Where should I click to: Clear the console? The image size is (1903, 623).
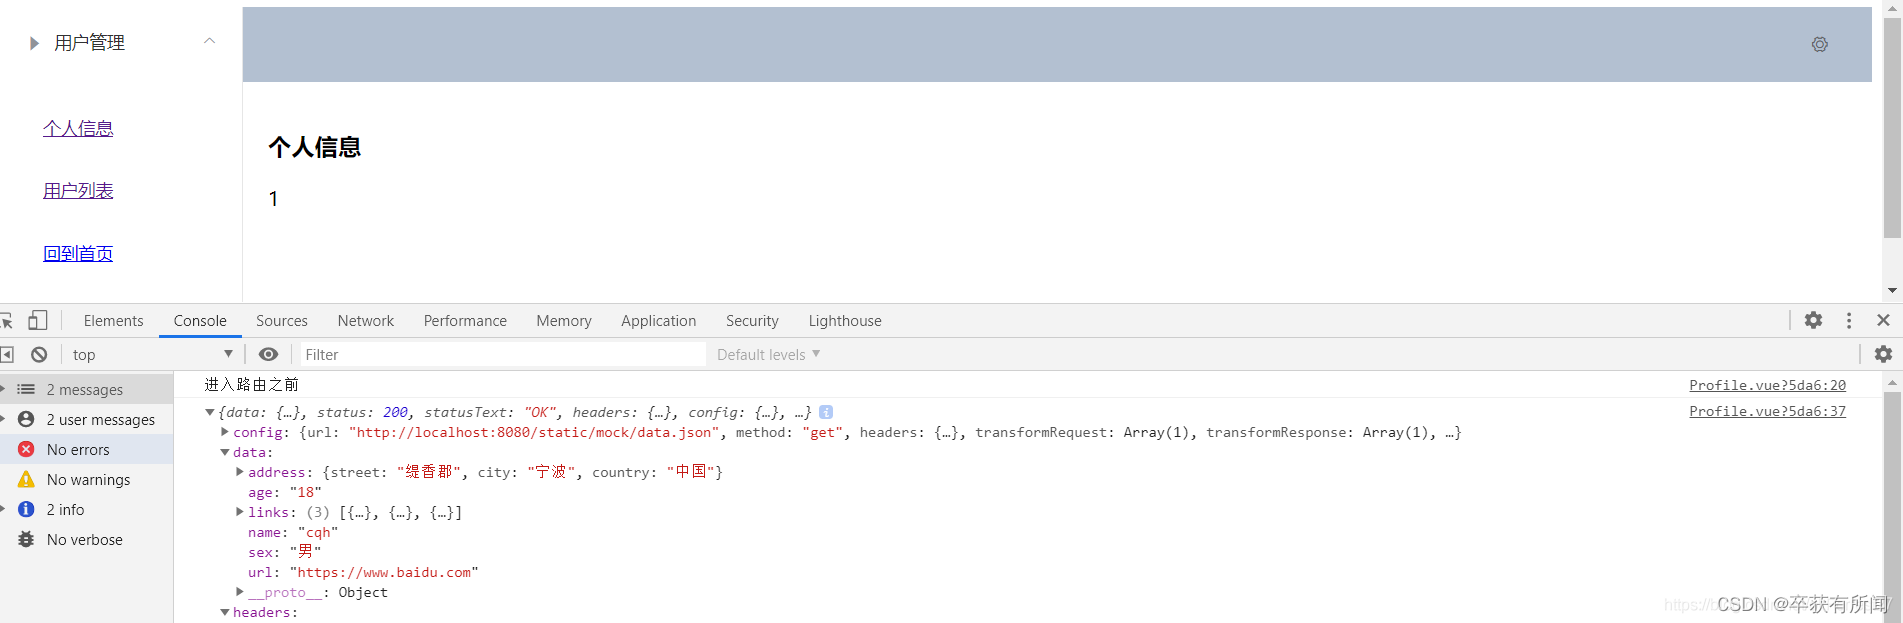[39, 354]
